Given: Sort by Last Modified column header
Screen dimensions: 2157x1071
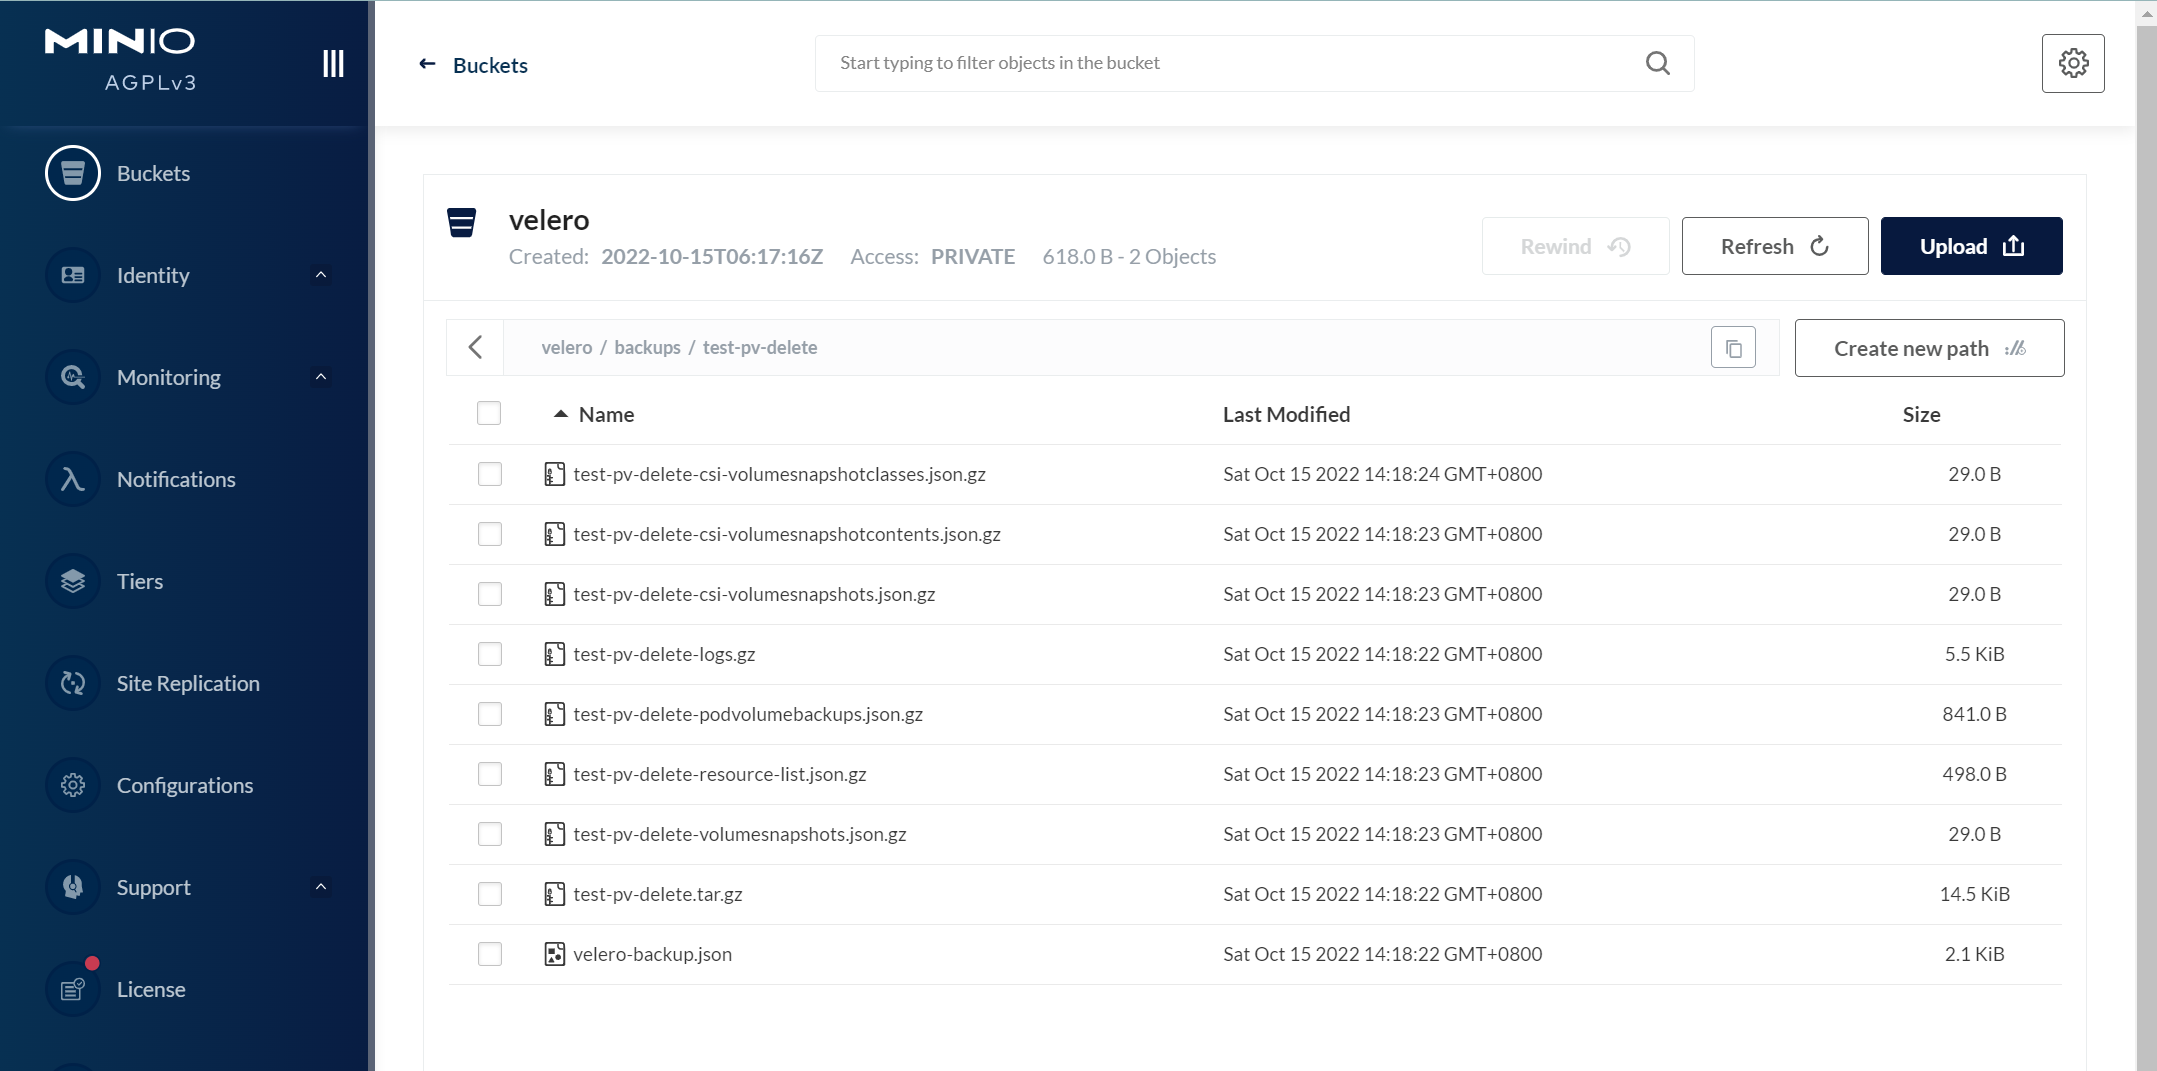Looking at the screenshot, I should [x=1286, y=414].
